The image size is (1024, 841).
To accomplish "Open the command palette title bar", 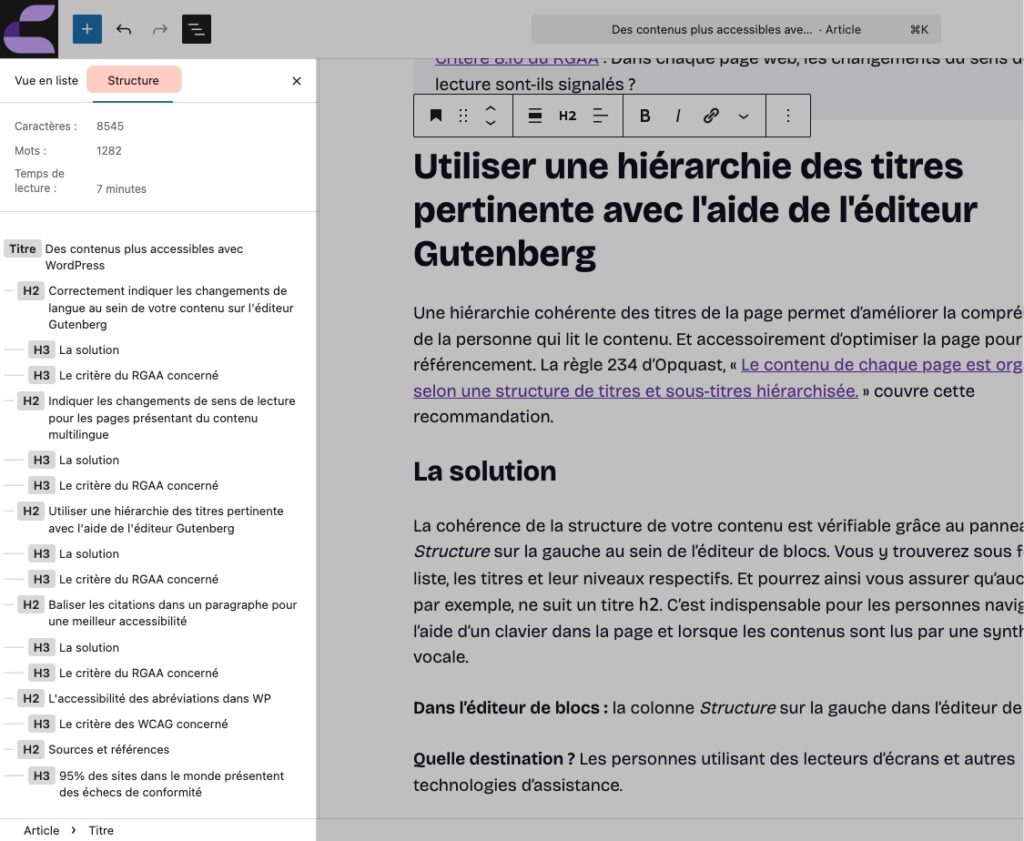I will [735, 29].
